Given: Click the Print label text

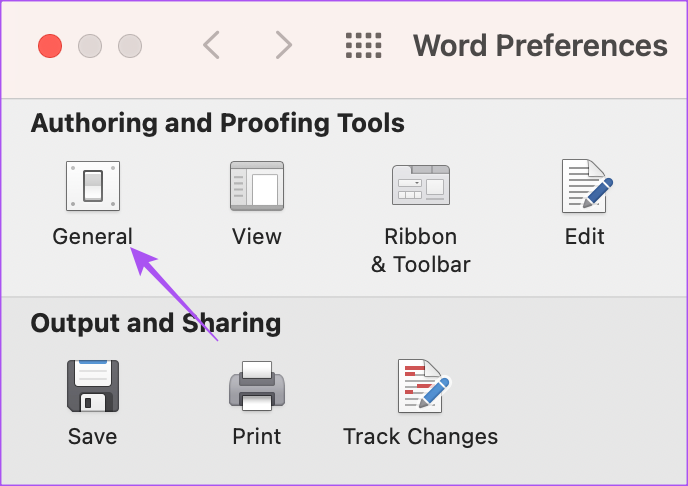Looking at the screenshot, I should tap(257, 436).
